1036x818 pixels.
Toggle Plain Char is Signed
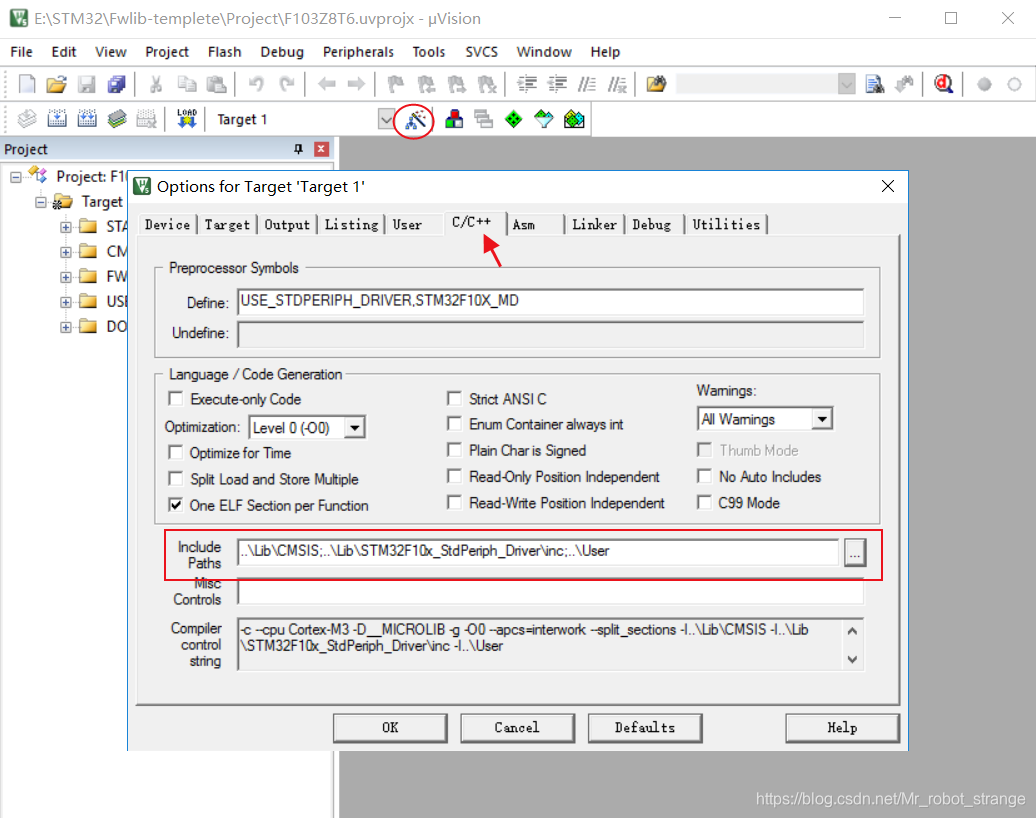(454, 450)
